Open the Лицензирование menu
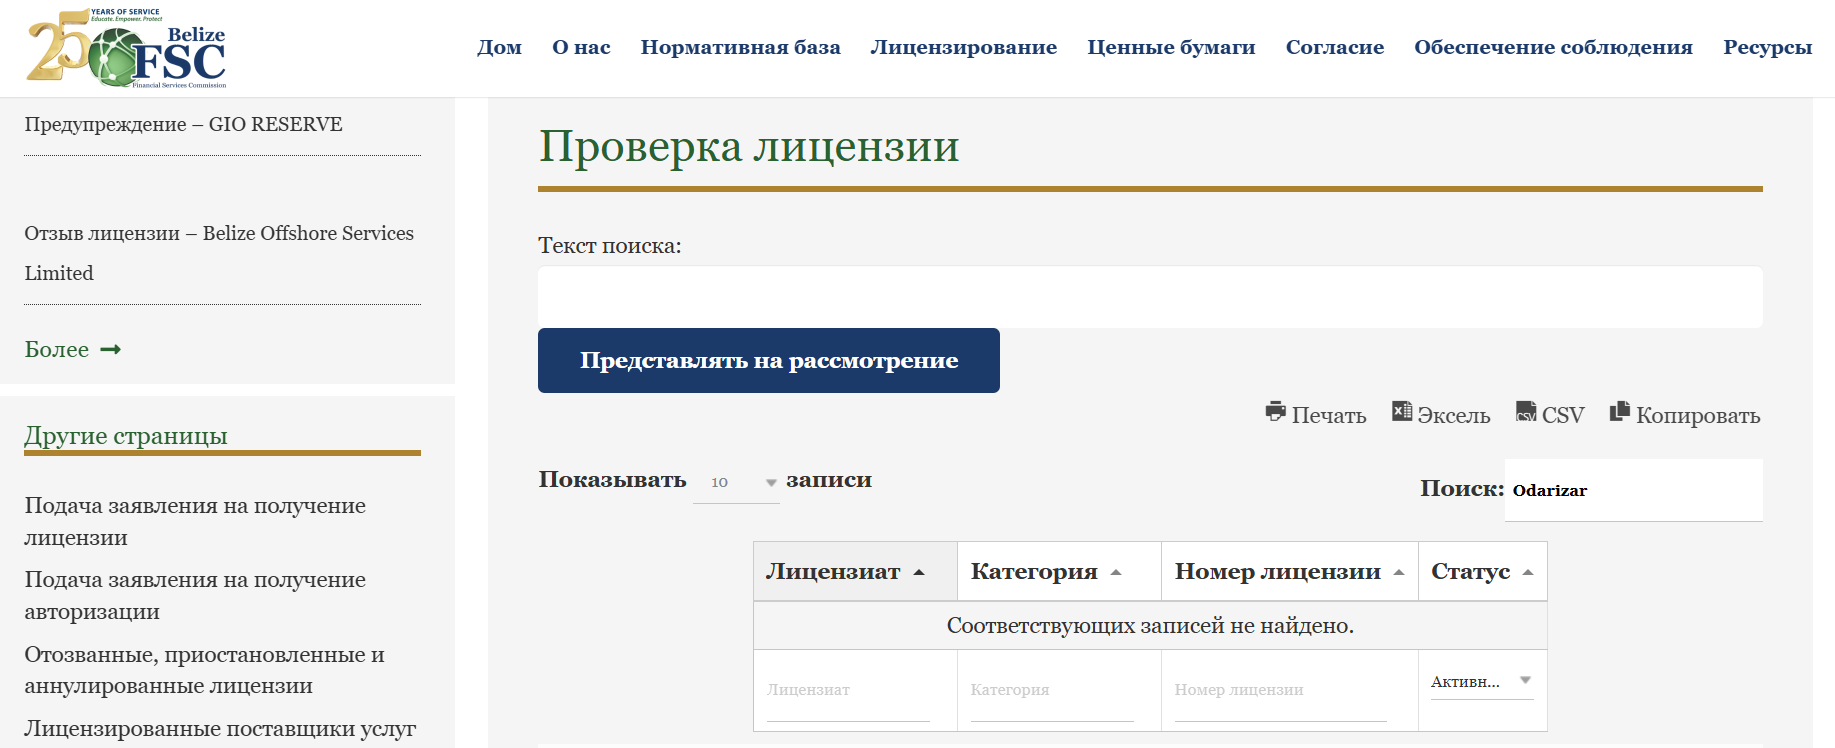The image size is (1835, 748). pyautogui.click(x=964, y=47)
